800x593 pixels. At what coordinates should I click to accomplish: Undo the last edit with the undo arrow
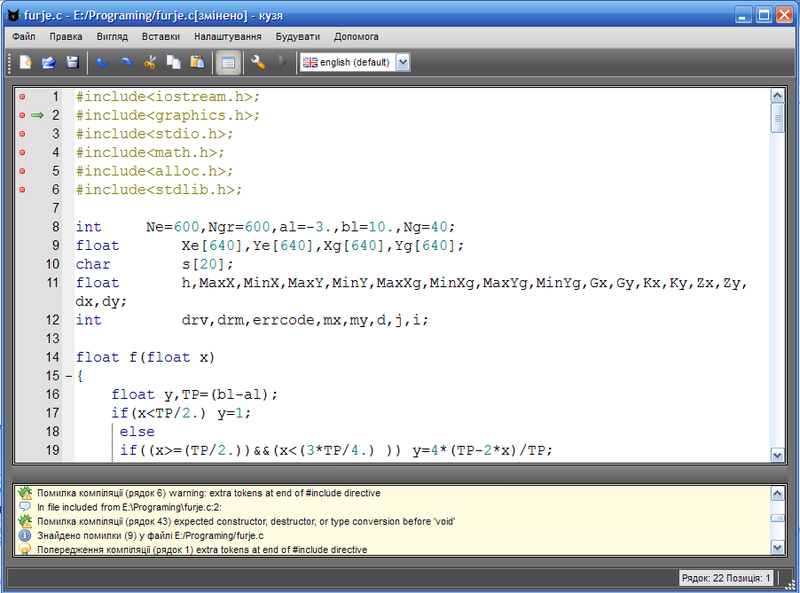[103, 63]
